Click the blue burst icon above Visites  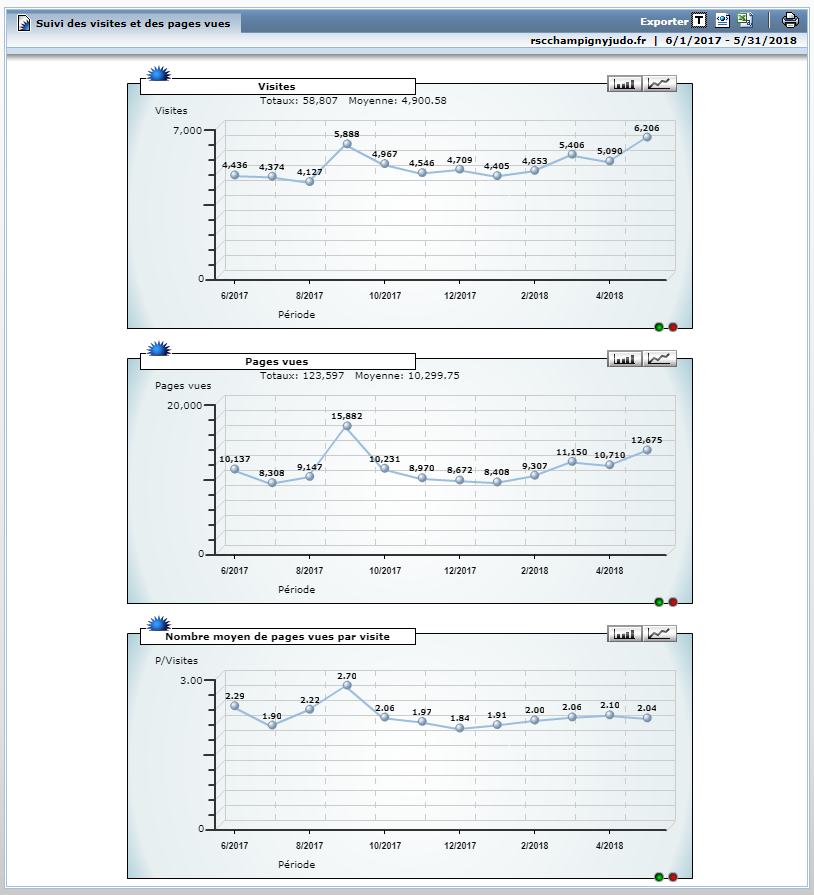[159, 74]
